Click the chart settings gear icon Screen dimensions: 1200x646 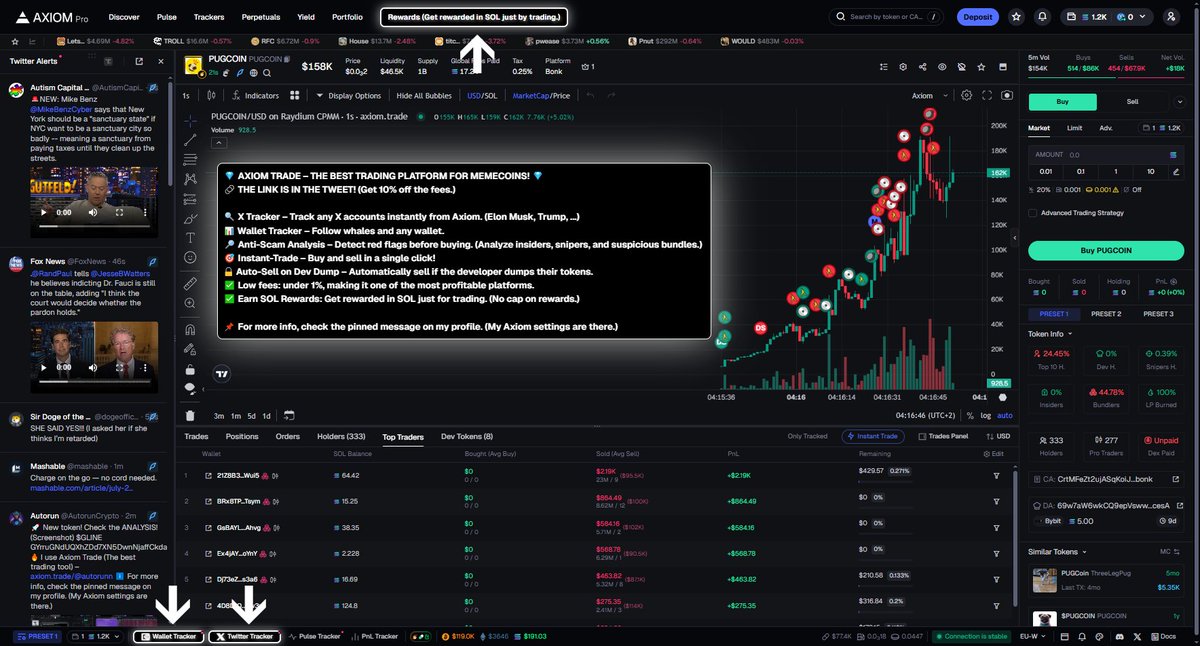point(966,95)
